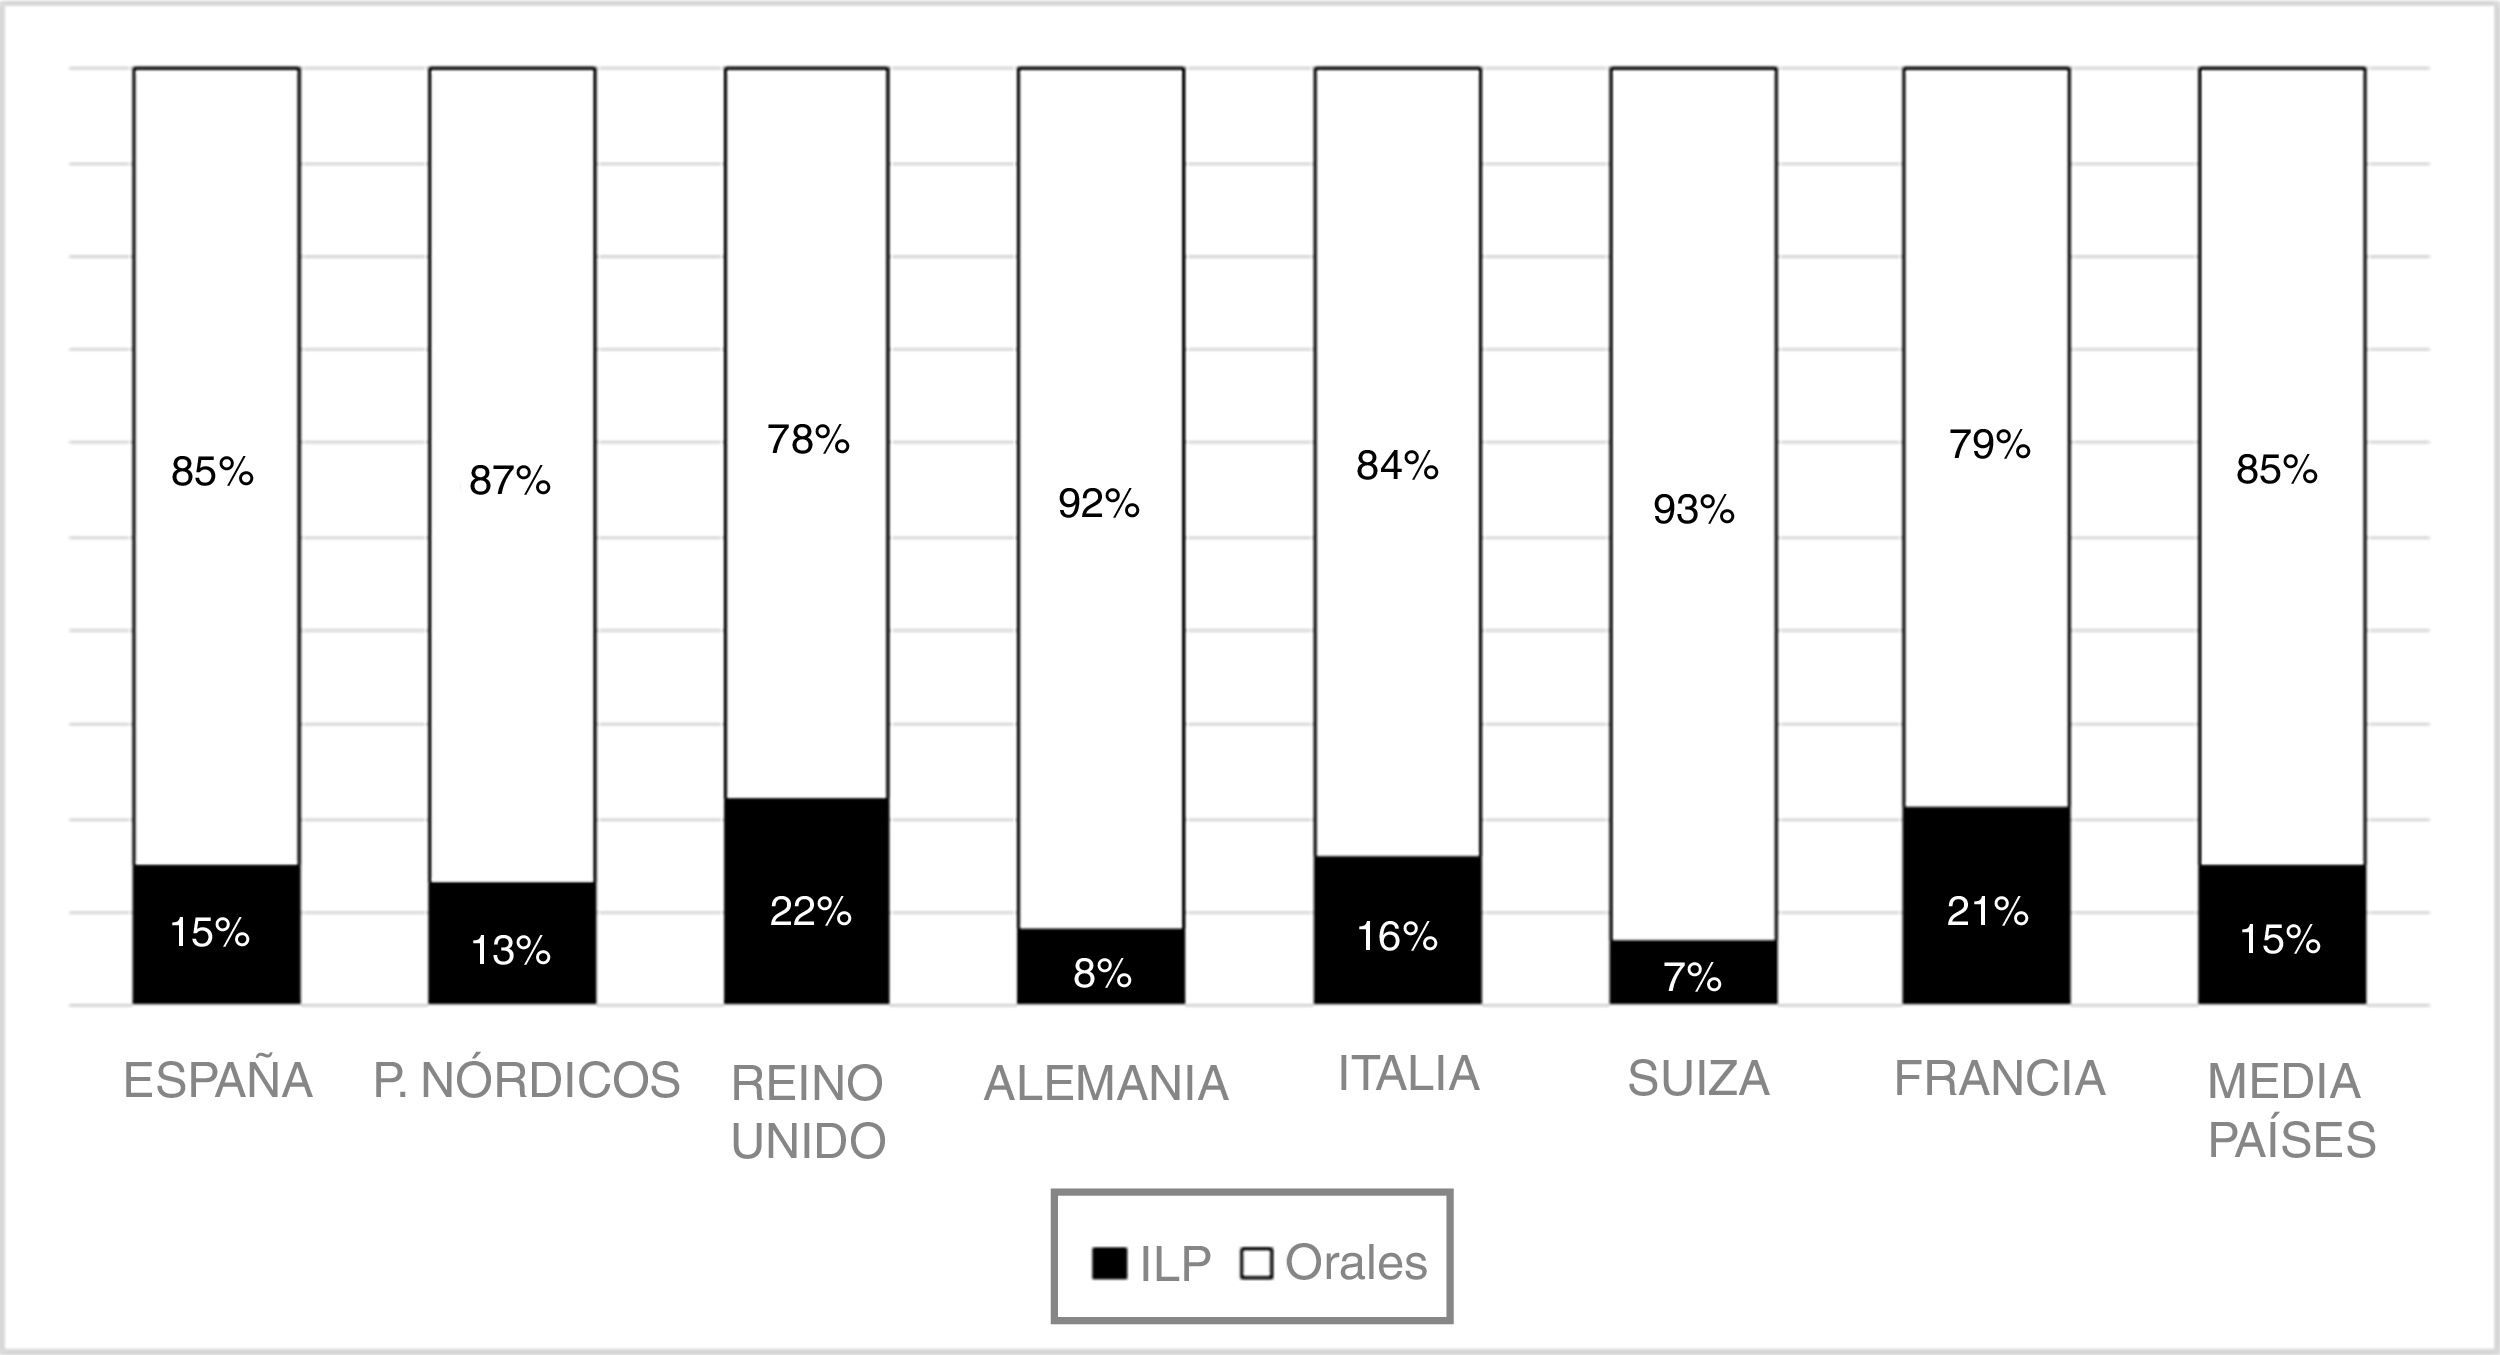Select the 93% Orales data label
The height and width of the screenshot is (1355, 2500).
1693,511
